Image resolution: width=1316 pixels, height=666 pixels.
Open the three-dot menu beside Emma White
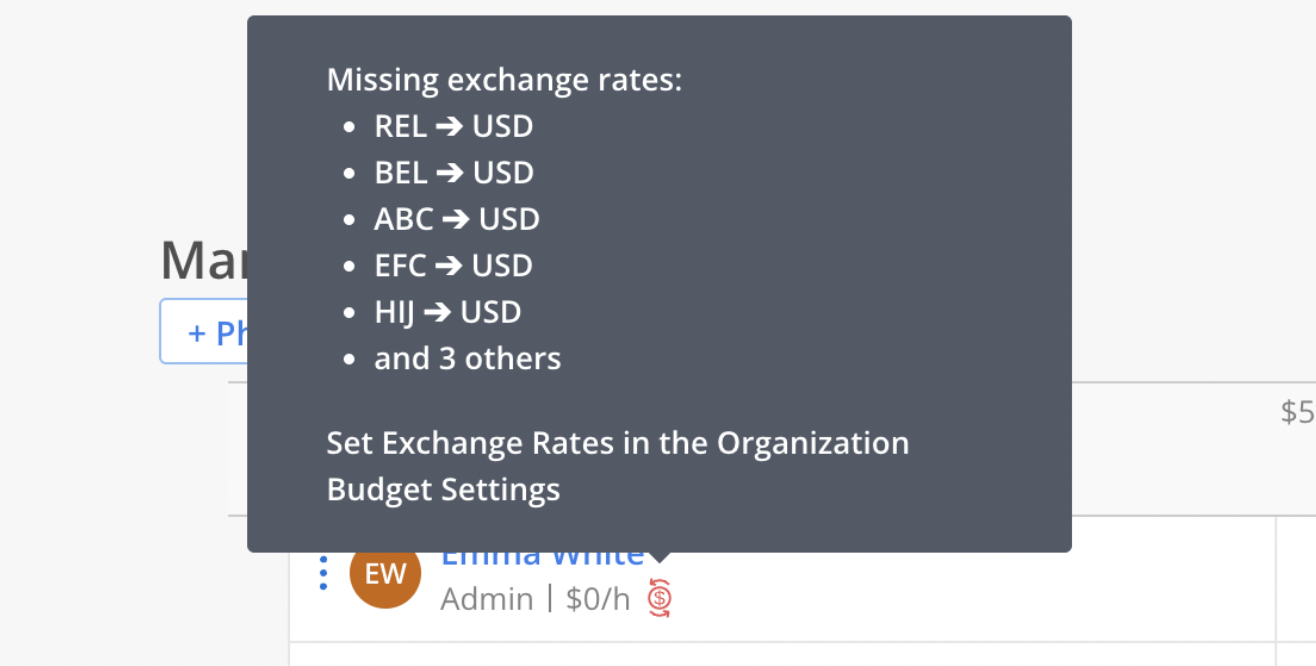(323, 573)
